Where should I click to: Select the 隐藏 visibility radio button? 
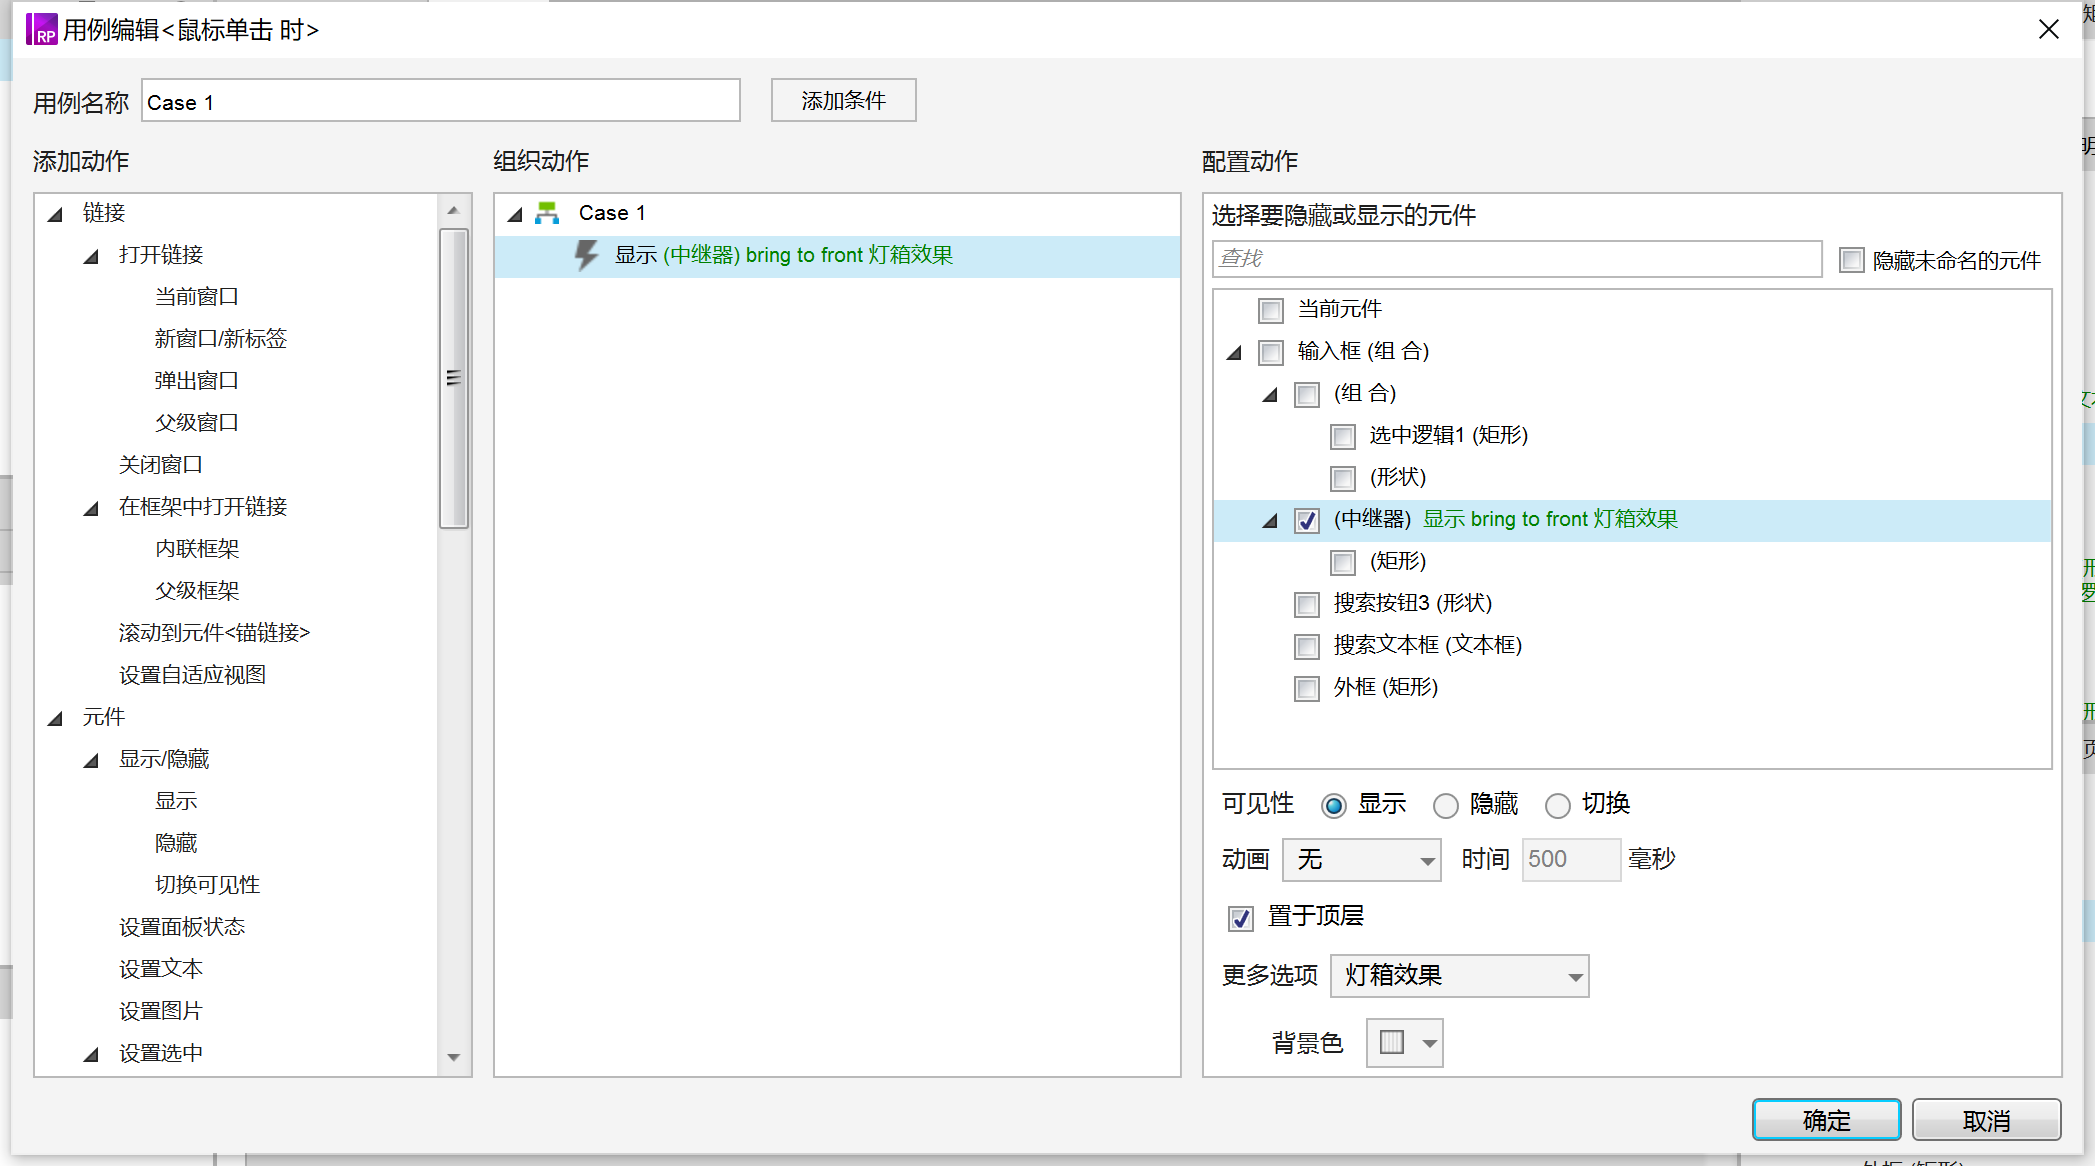1446,805
